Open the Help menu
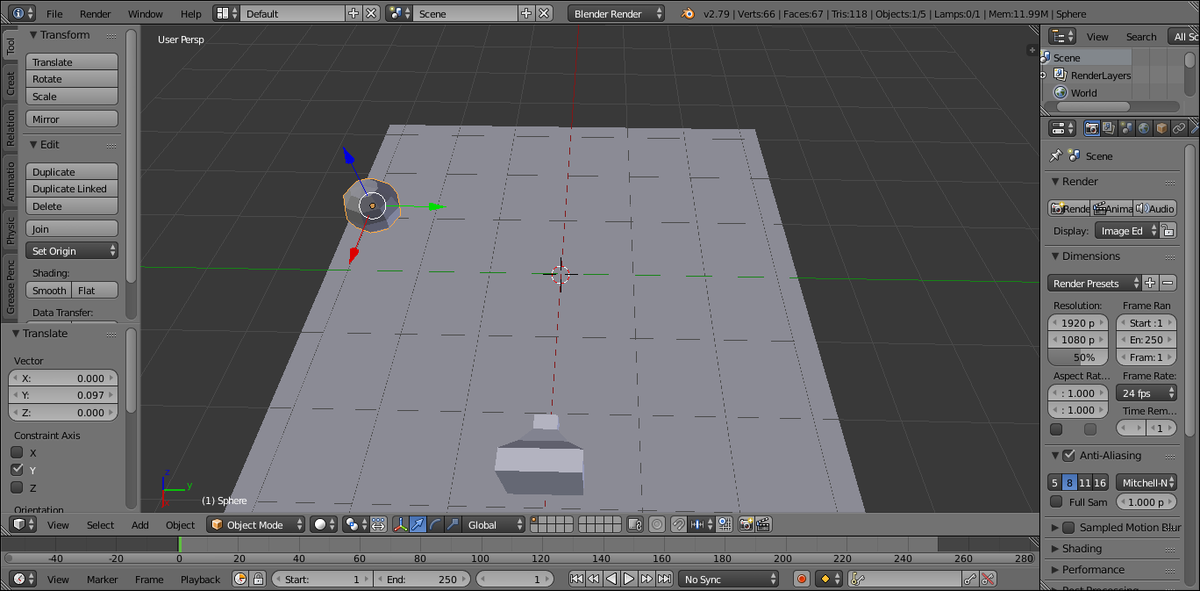This screenshot has height=591, width=1200. 191,14
